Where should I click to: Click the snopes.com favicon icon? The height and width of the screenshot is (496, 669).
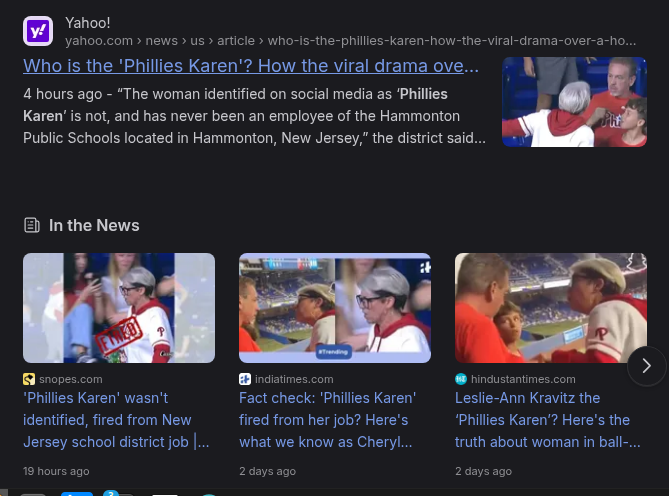(29, 379)
